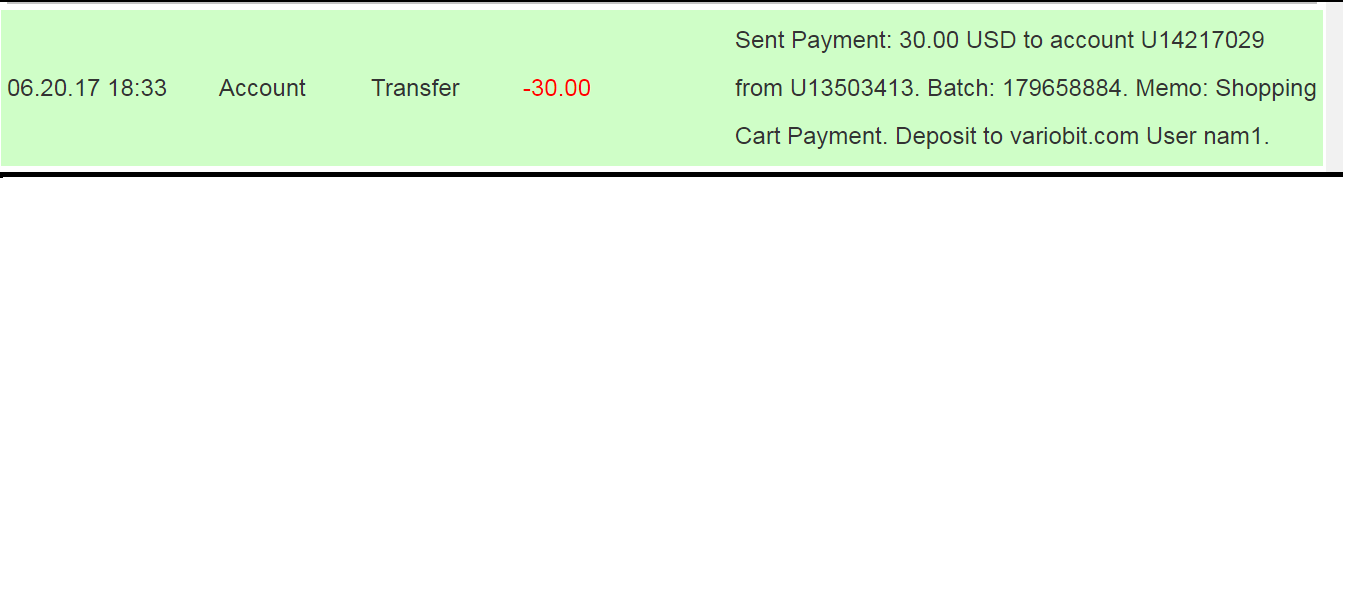Click the batch number 179658884
The width and height of the screenshot is (1360, 603).
1062,88
